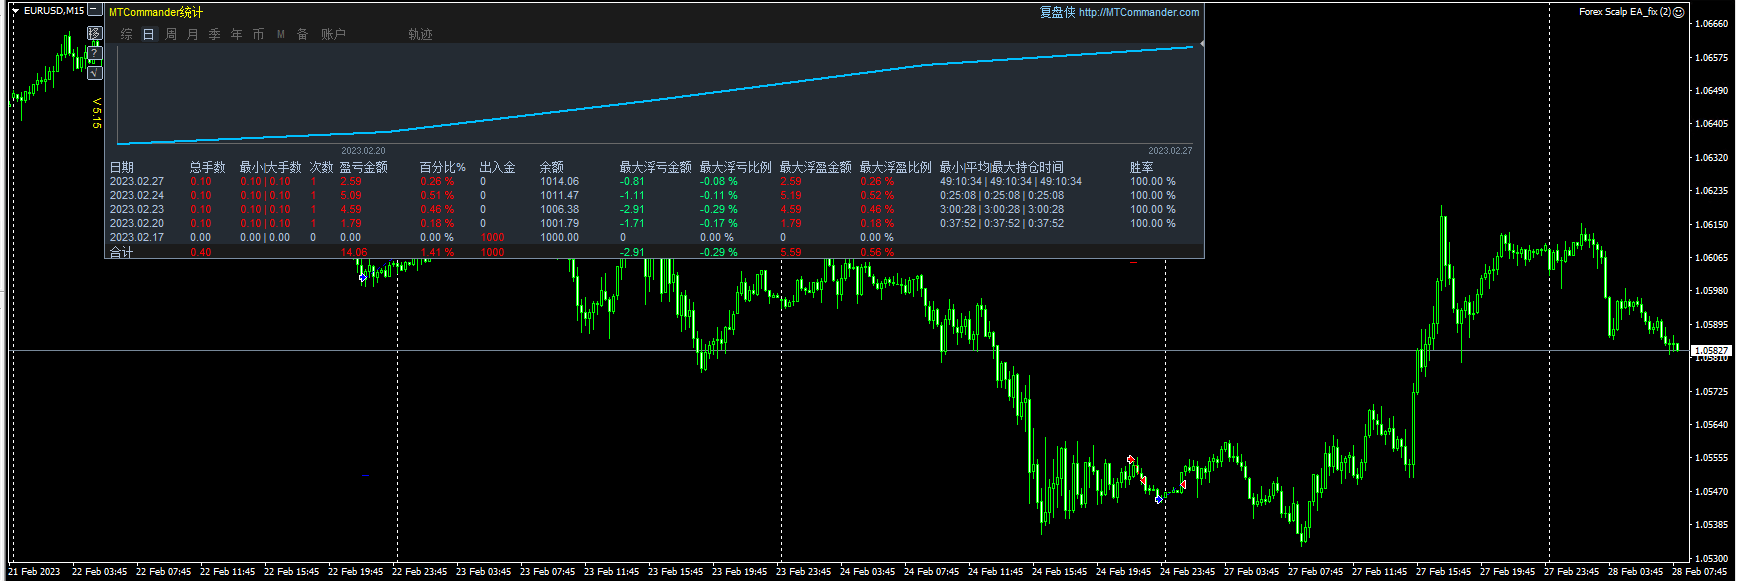This screenshot has height=581, width=1737.
Task: Select the 2023.02.17 date row
Action: click(x=137, y=237)
